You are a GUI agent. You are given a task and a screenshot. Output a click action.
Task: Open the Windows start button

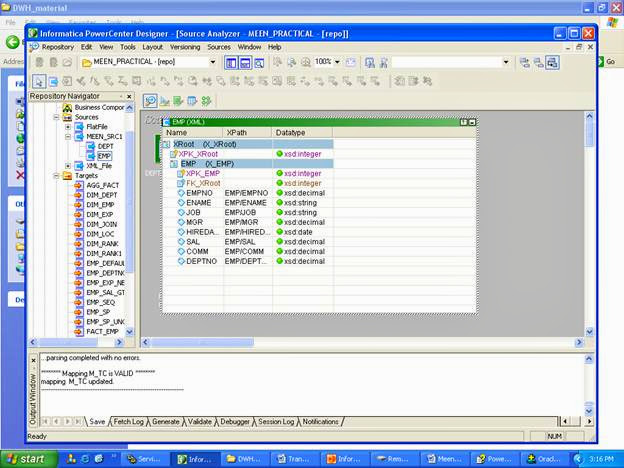tap(29, 459)
